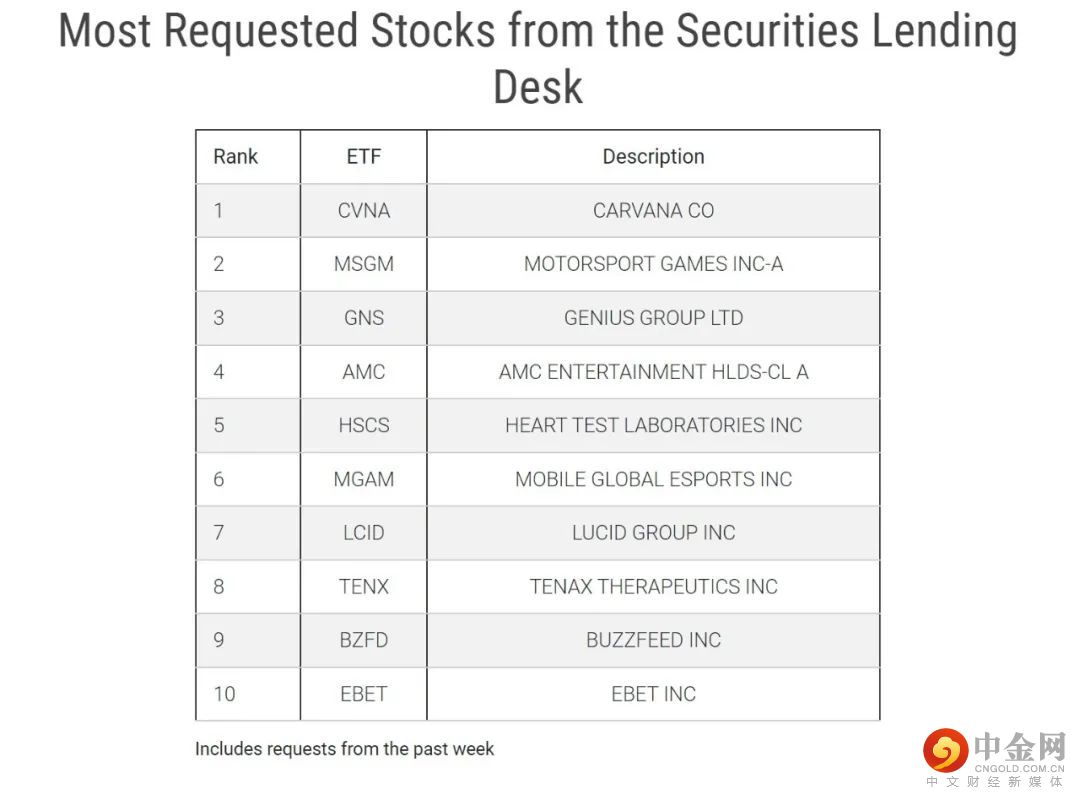Click the Rank column header

235,157
